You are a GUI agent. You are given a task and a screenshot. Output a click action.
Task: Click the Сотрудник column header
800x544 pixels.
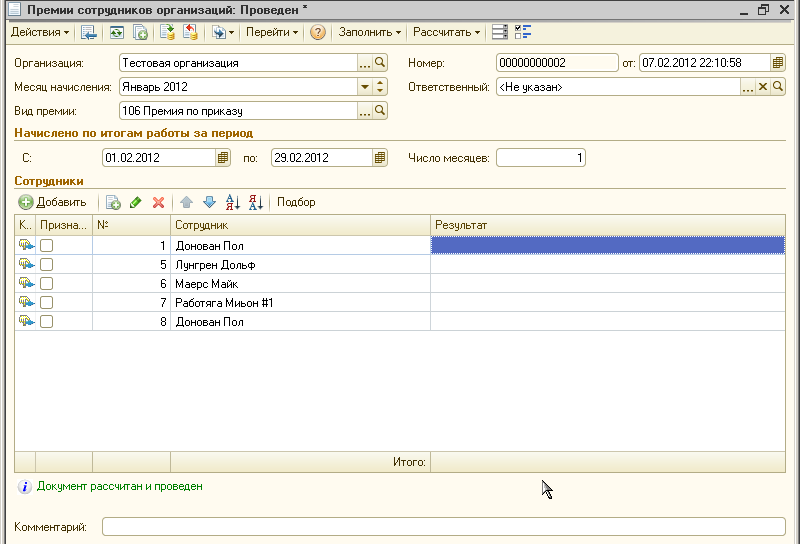pyautogui.click(x=301, y=225)
